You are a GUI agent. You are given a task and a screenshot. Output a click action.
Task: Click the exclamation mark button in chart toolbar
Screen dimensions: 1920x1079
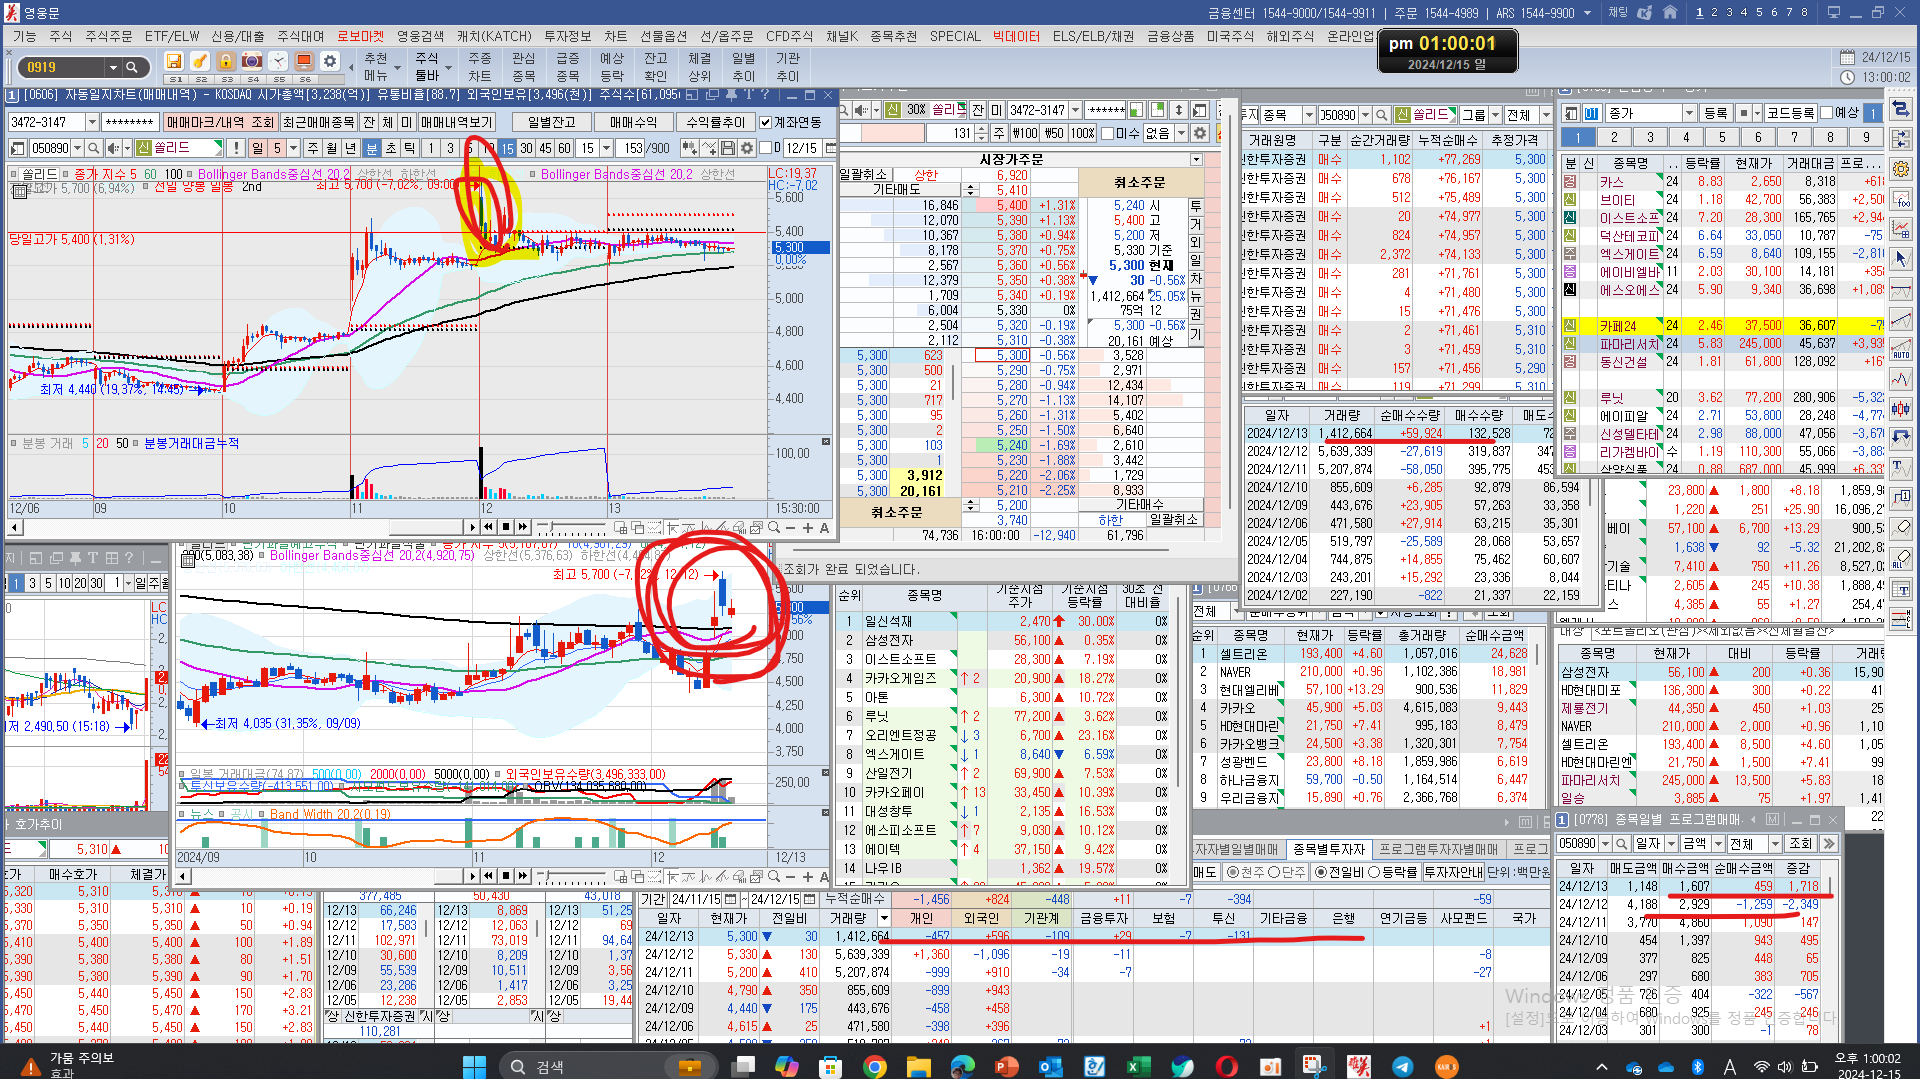point(235,148)
